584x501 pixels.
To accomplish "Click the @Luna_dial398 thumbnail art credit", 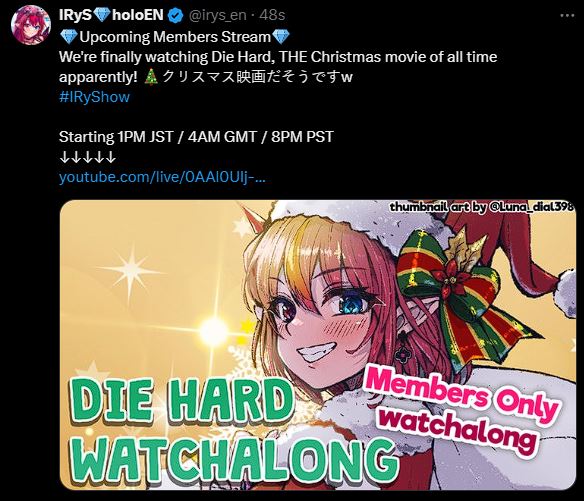I will pos(482,207).
